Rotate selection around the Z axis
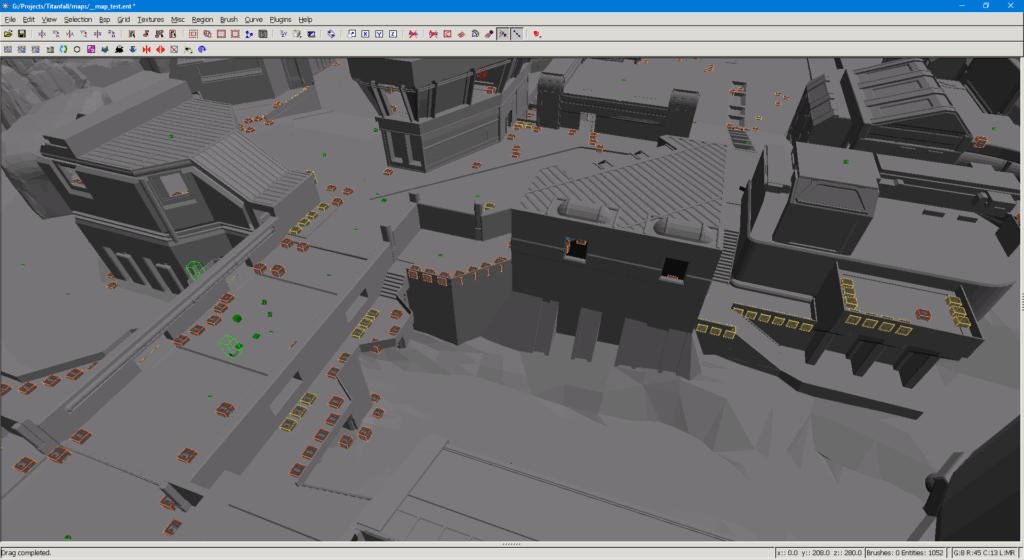Viewport: 1024px width, 560px height. 112,34
